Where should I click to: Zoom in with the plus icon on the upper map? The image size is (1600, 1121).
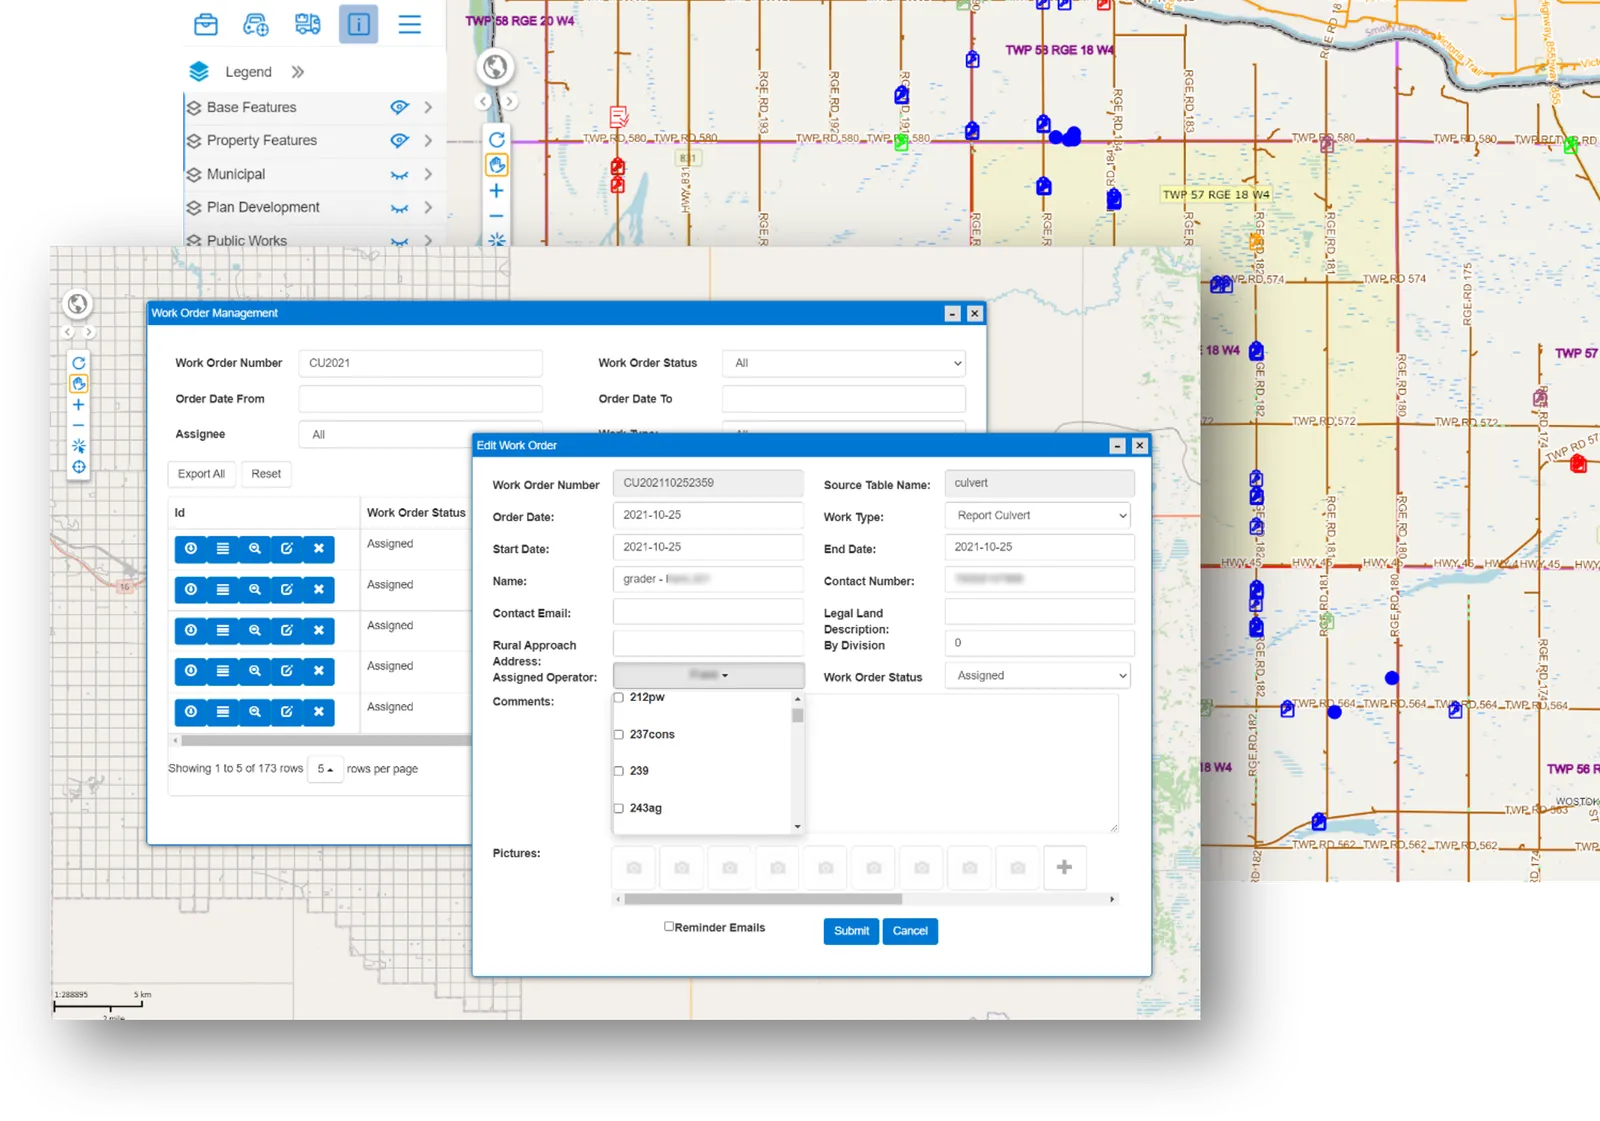pos(496,191)
